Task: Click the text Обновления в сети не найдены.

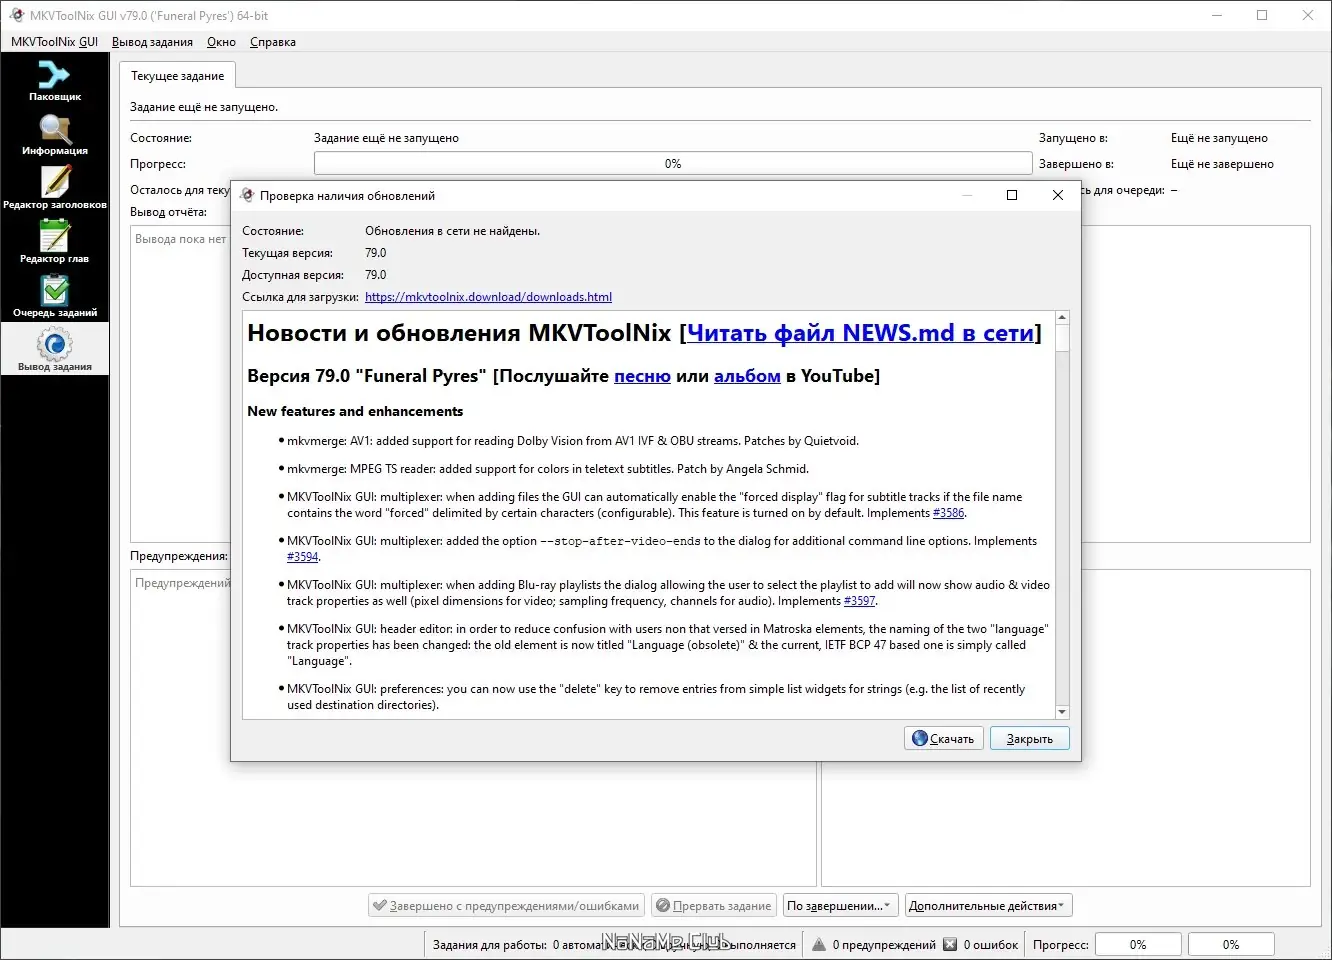Action: [452, 231]
